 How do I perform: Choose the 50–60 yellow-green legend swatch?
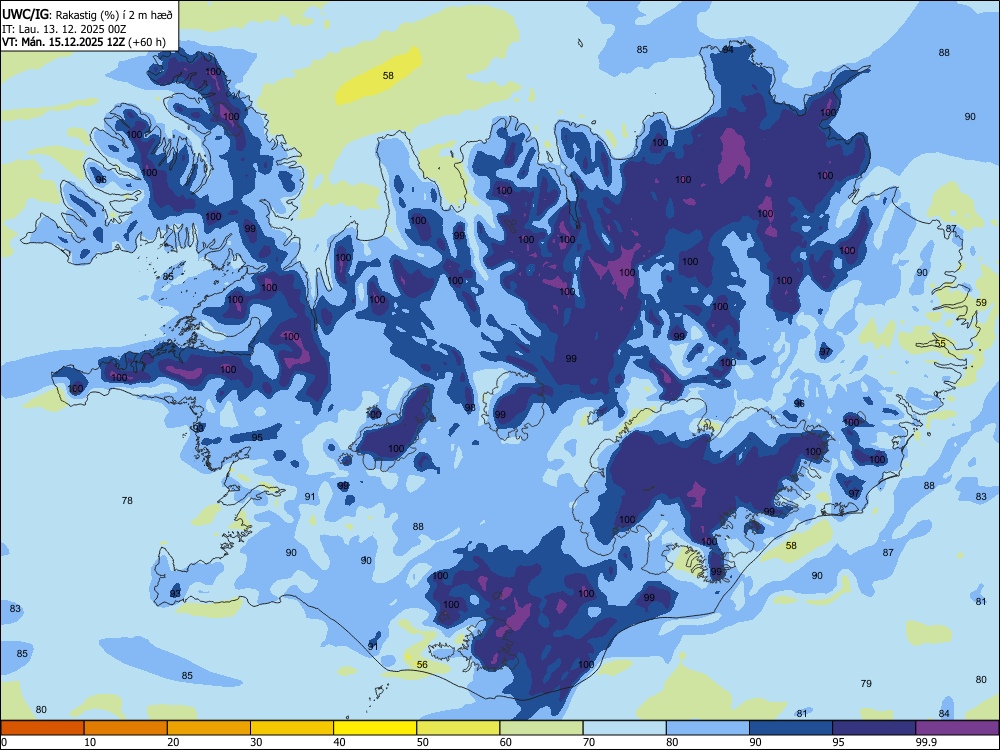point(459,728)
